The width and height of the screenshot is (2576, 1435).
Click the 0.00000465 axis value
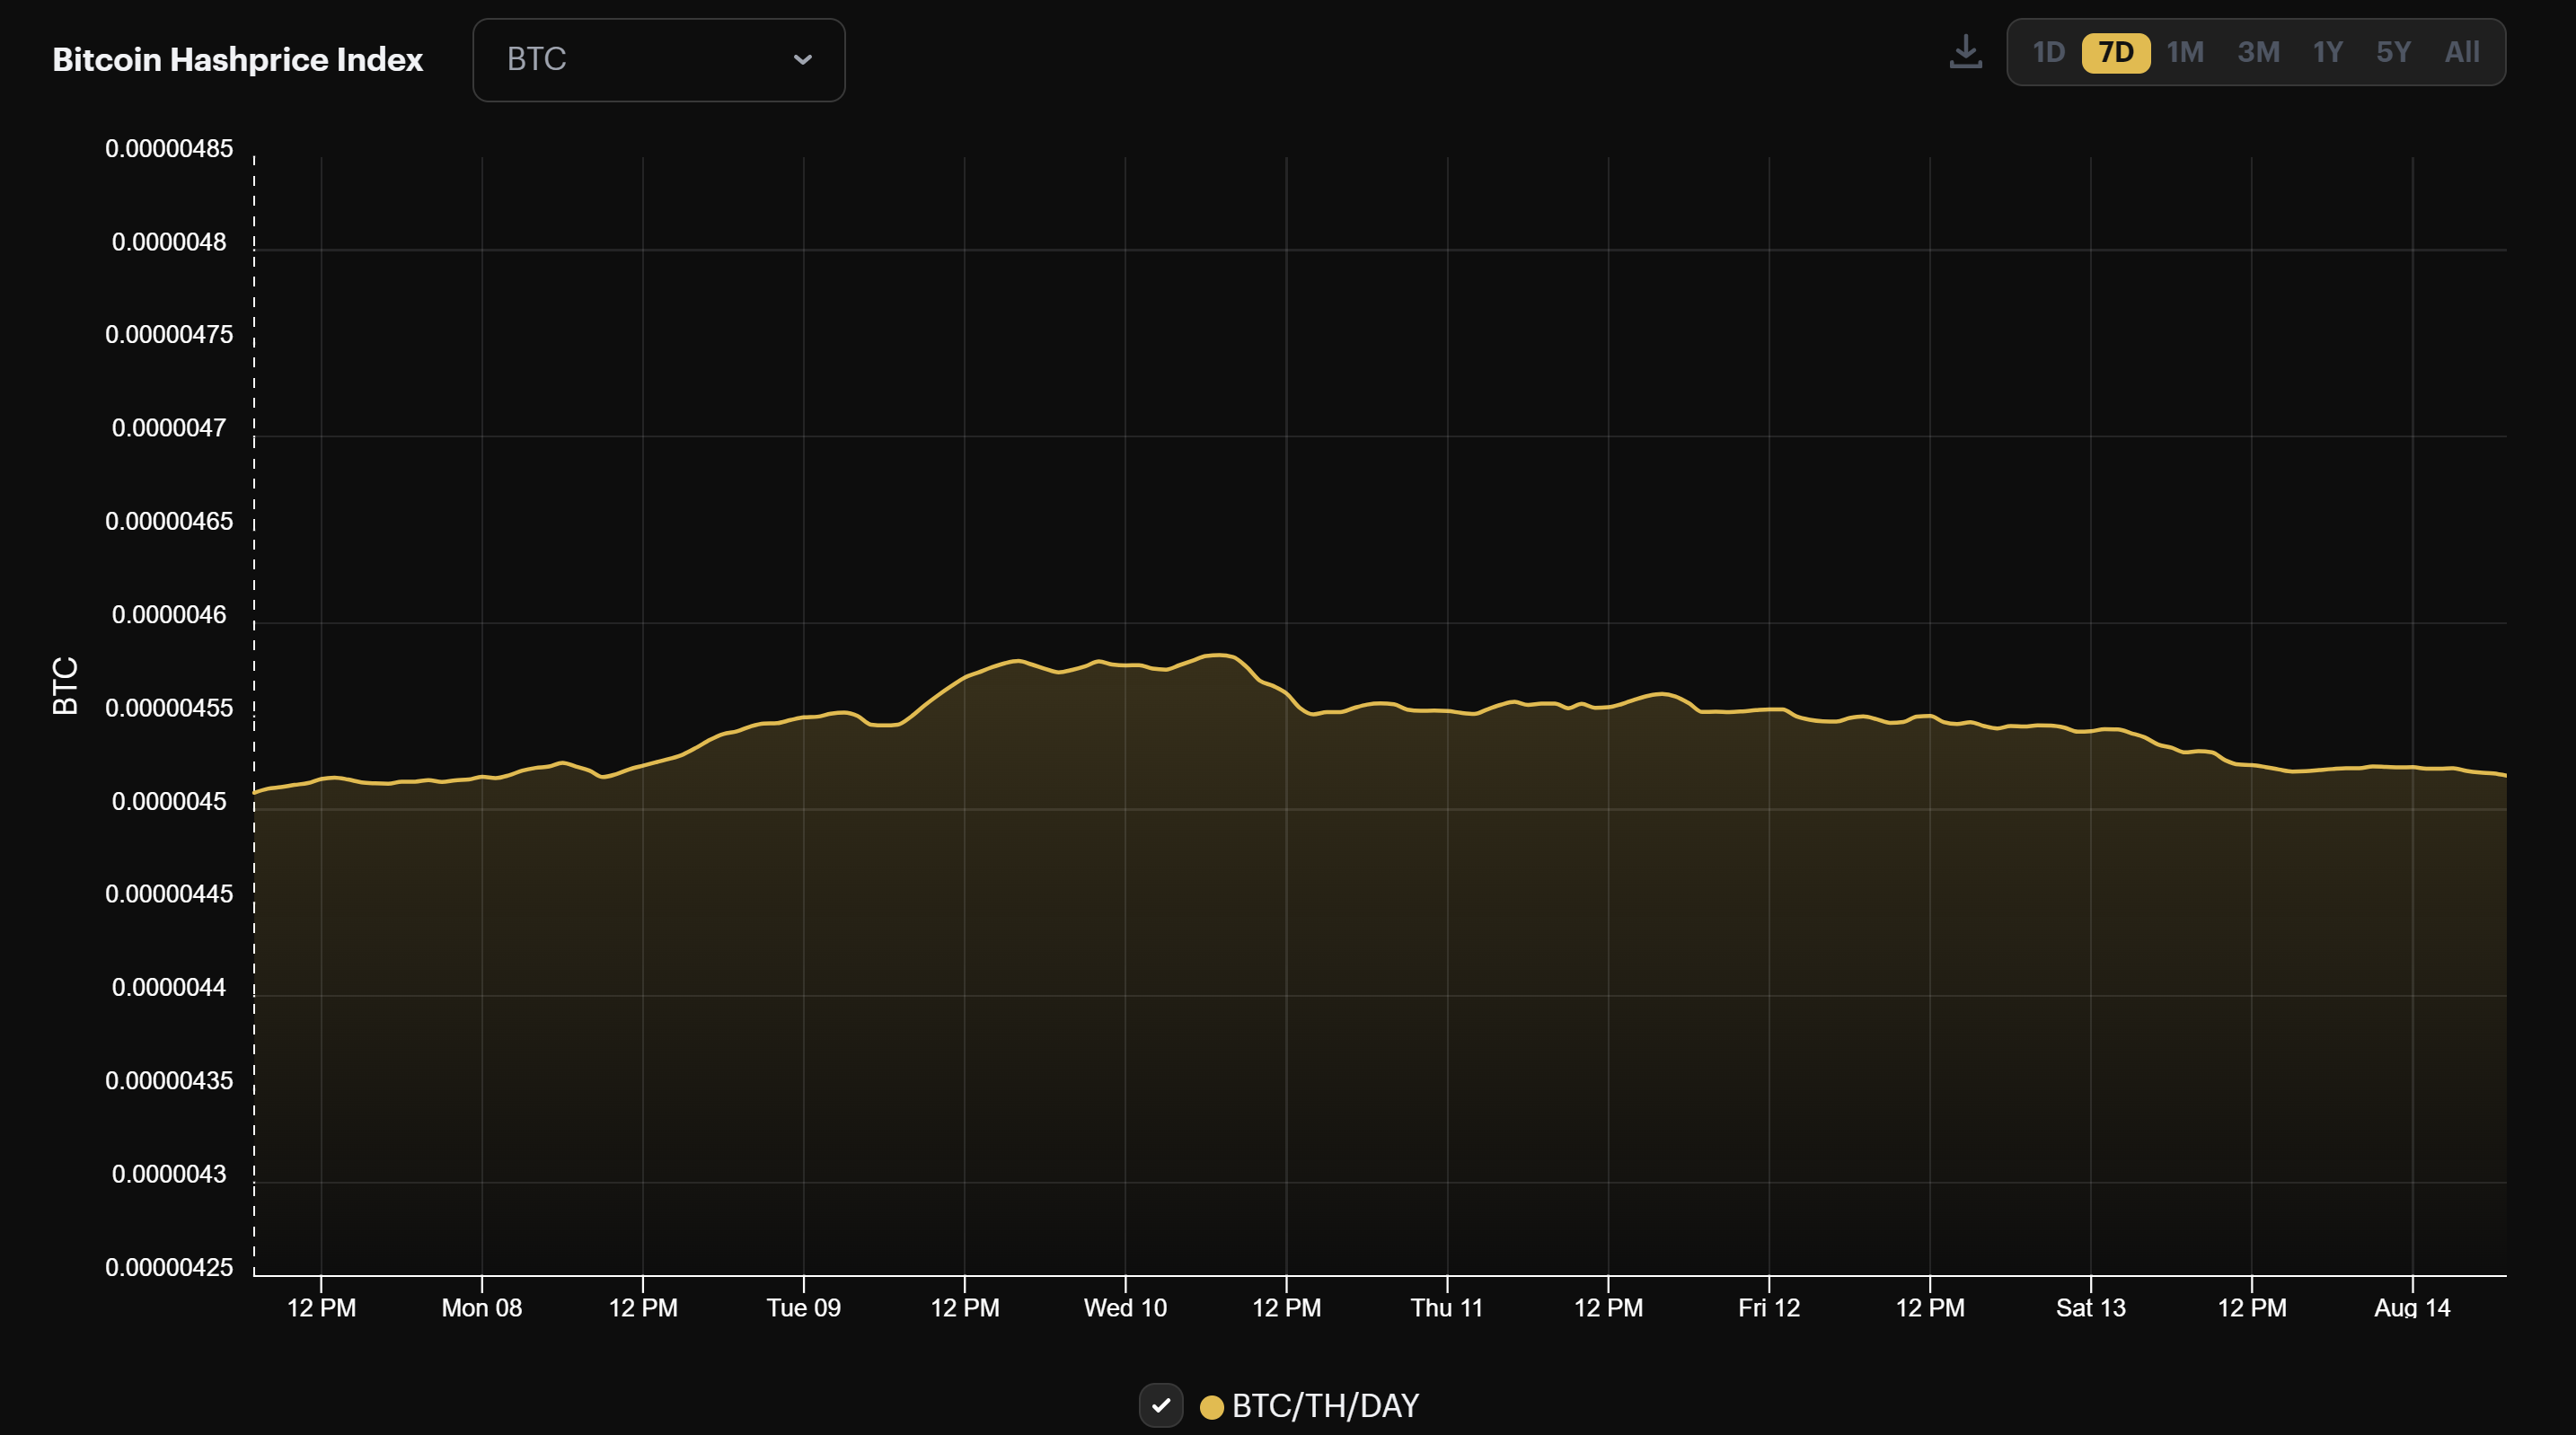click(169, 522)
